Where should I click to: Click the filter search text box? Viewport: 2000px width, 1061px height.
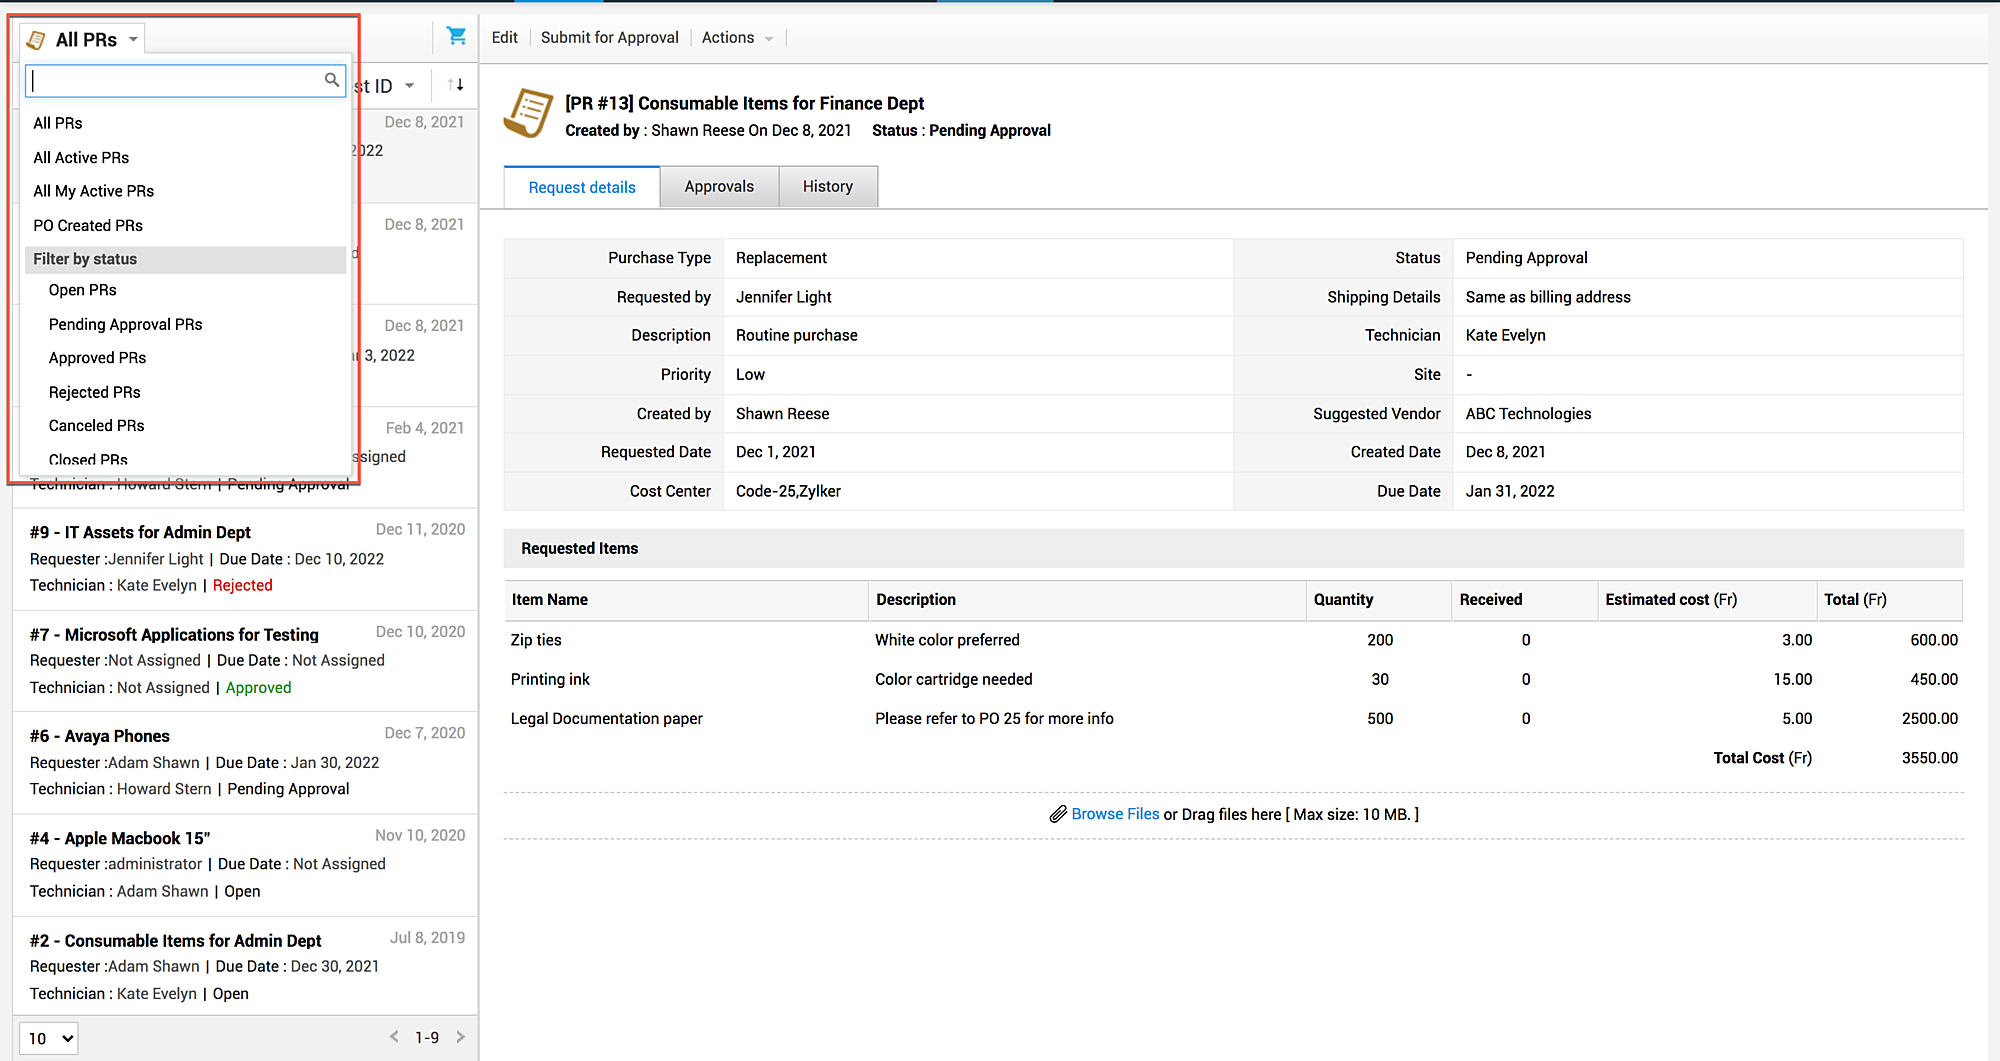175,81
